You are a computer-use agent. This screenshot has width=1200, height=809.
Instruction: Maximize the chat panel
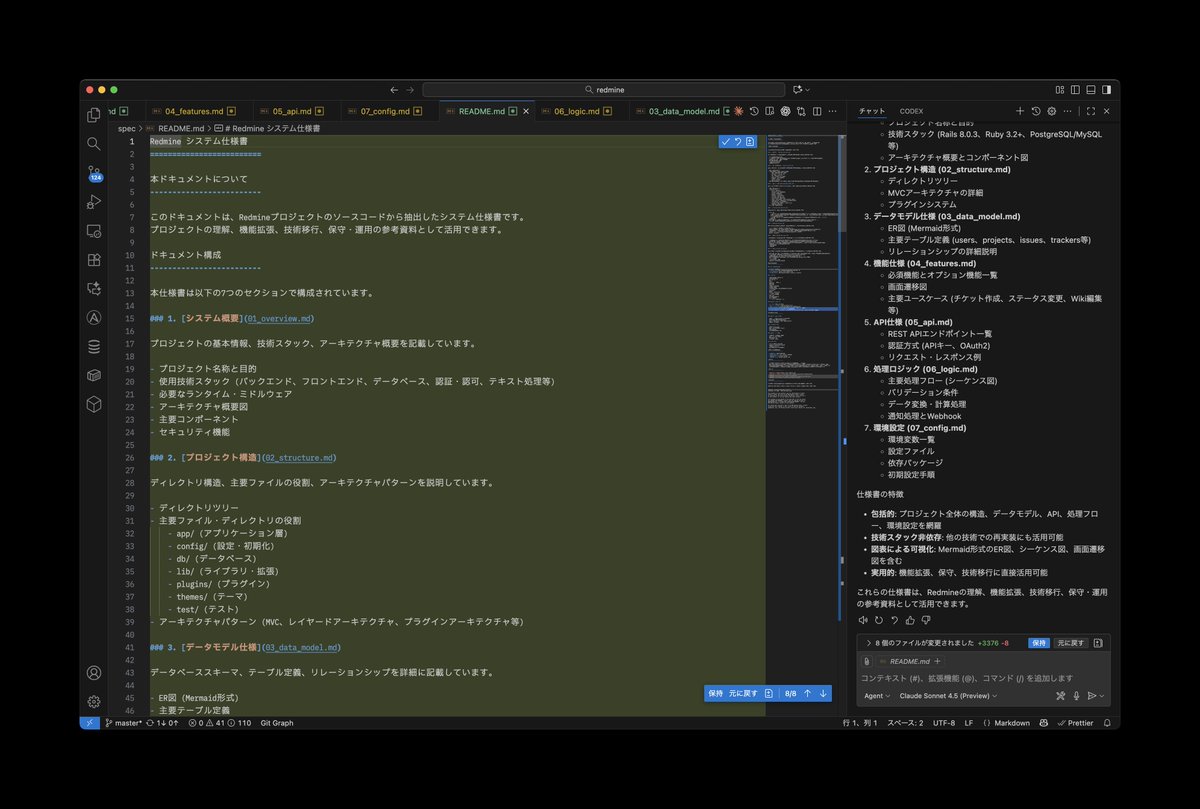1091,111
